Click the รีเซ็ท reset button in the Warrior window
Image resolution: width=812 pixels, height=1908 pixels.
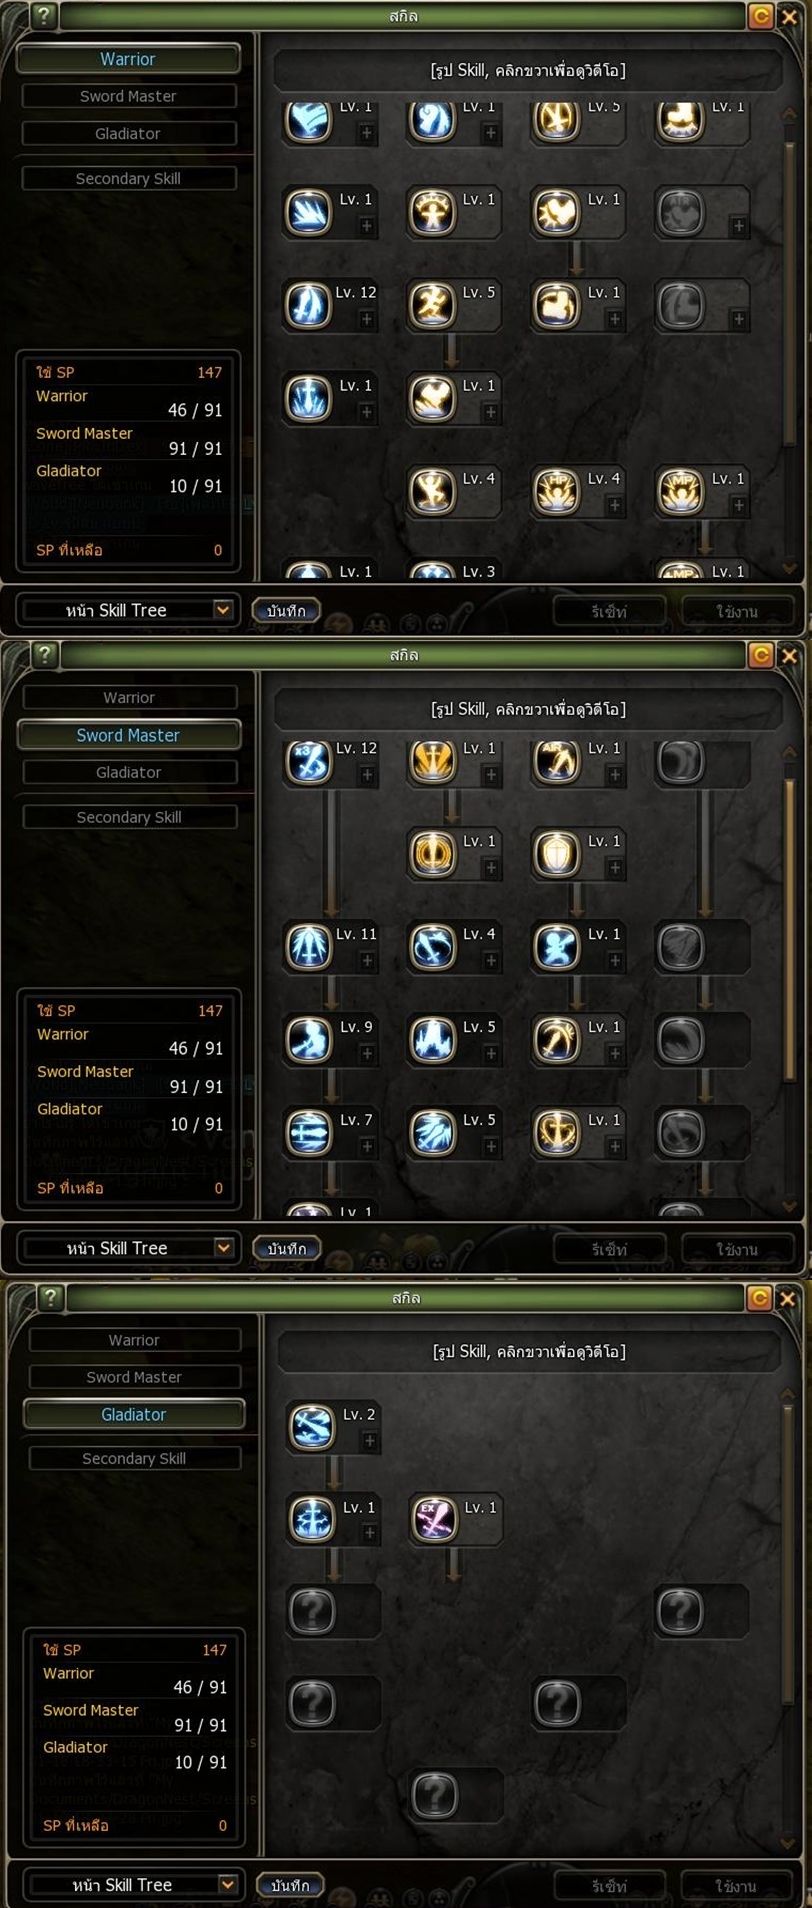pos(609,611)
